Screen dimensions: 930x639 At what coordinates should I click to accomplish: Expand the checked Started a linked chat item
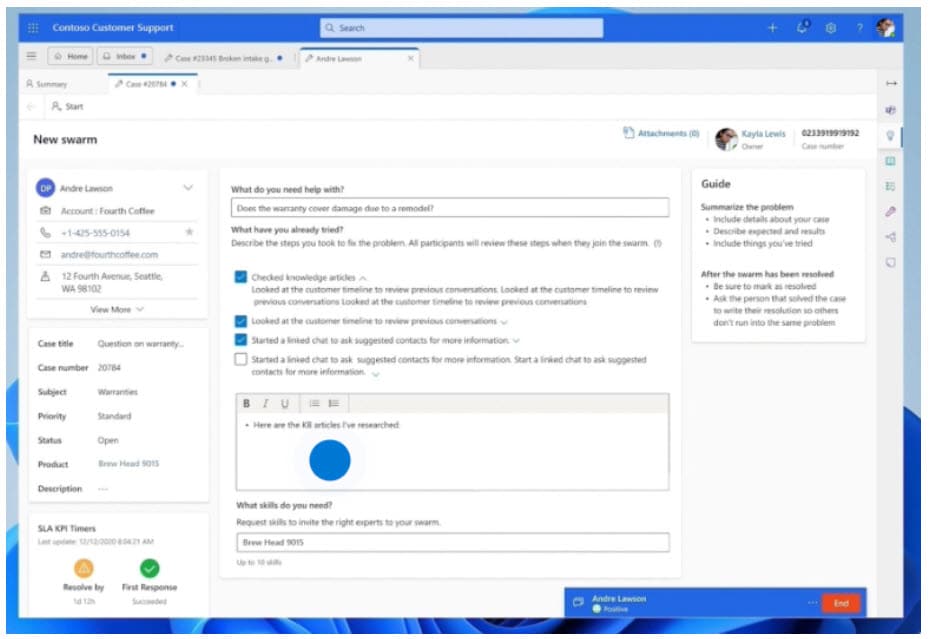516,341
